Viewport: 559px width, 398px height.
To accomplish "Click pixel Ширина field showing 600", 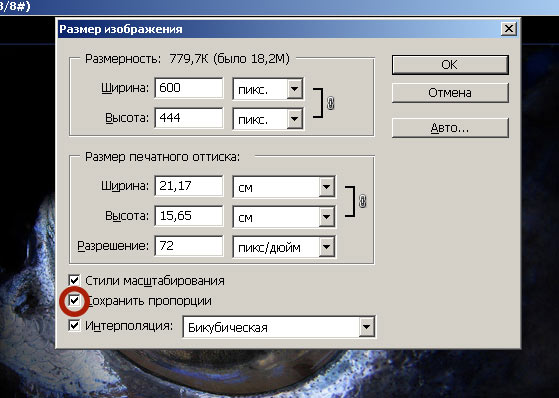I will [189, 88].
